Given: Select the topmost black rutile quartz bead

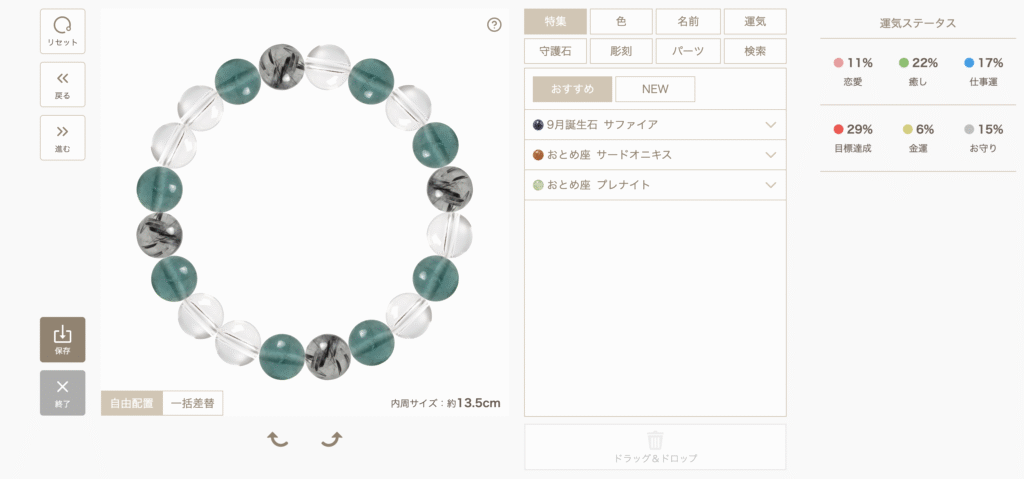Looking at the screenshot, I should [x=282, y=66].
